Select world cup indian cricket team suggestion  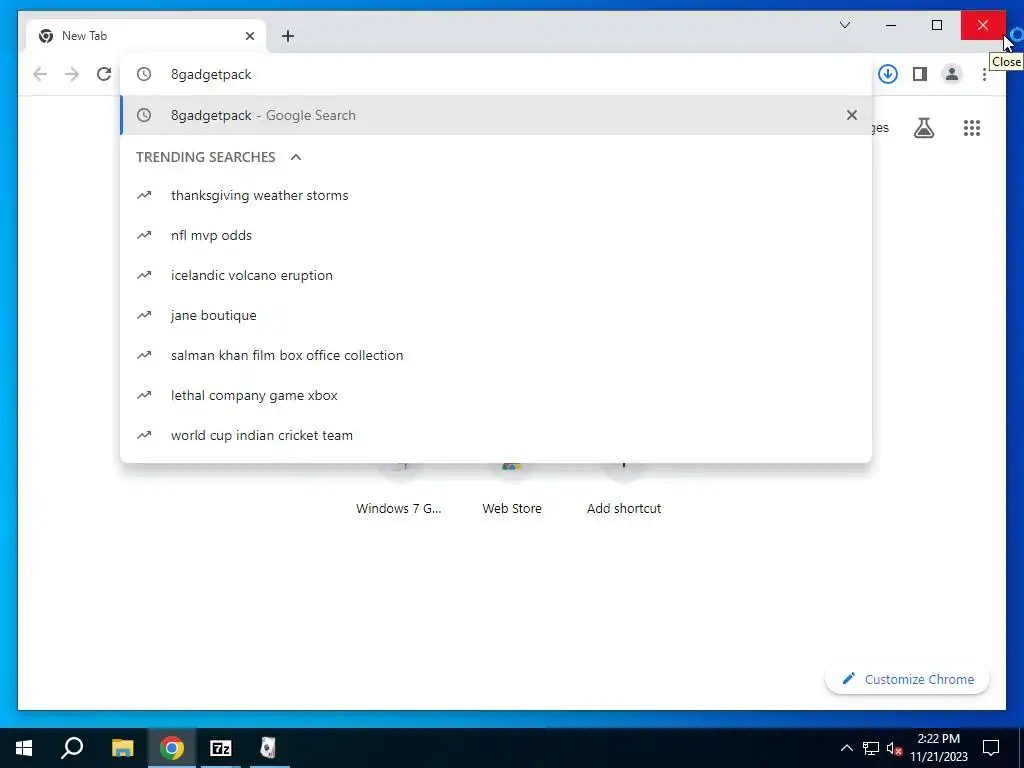496,435
